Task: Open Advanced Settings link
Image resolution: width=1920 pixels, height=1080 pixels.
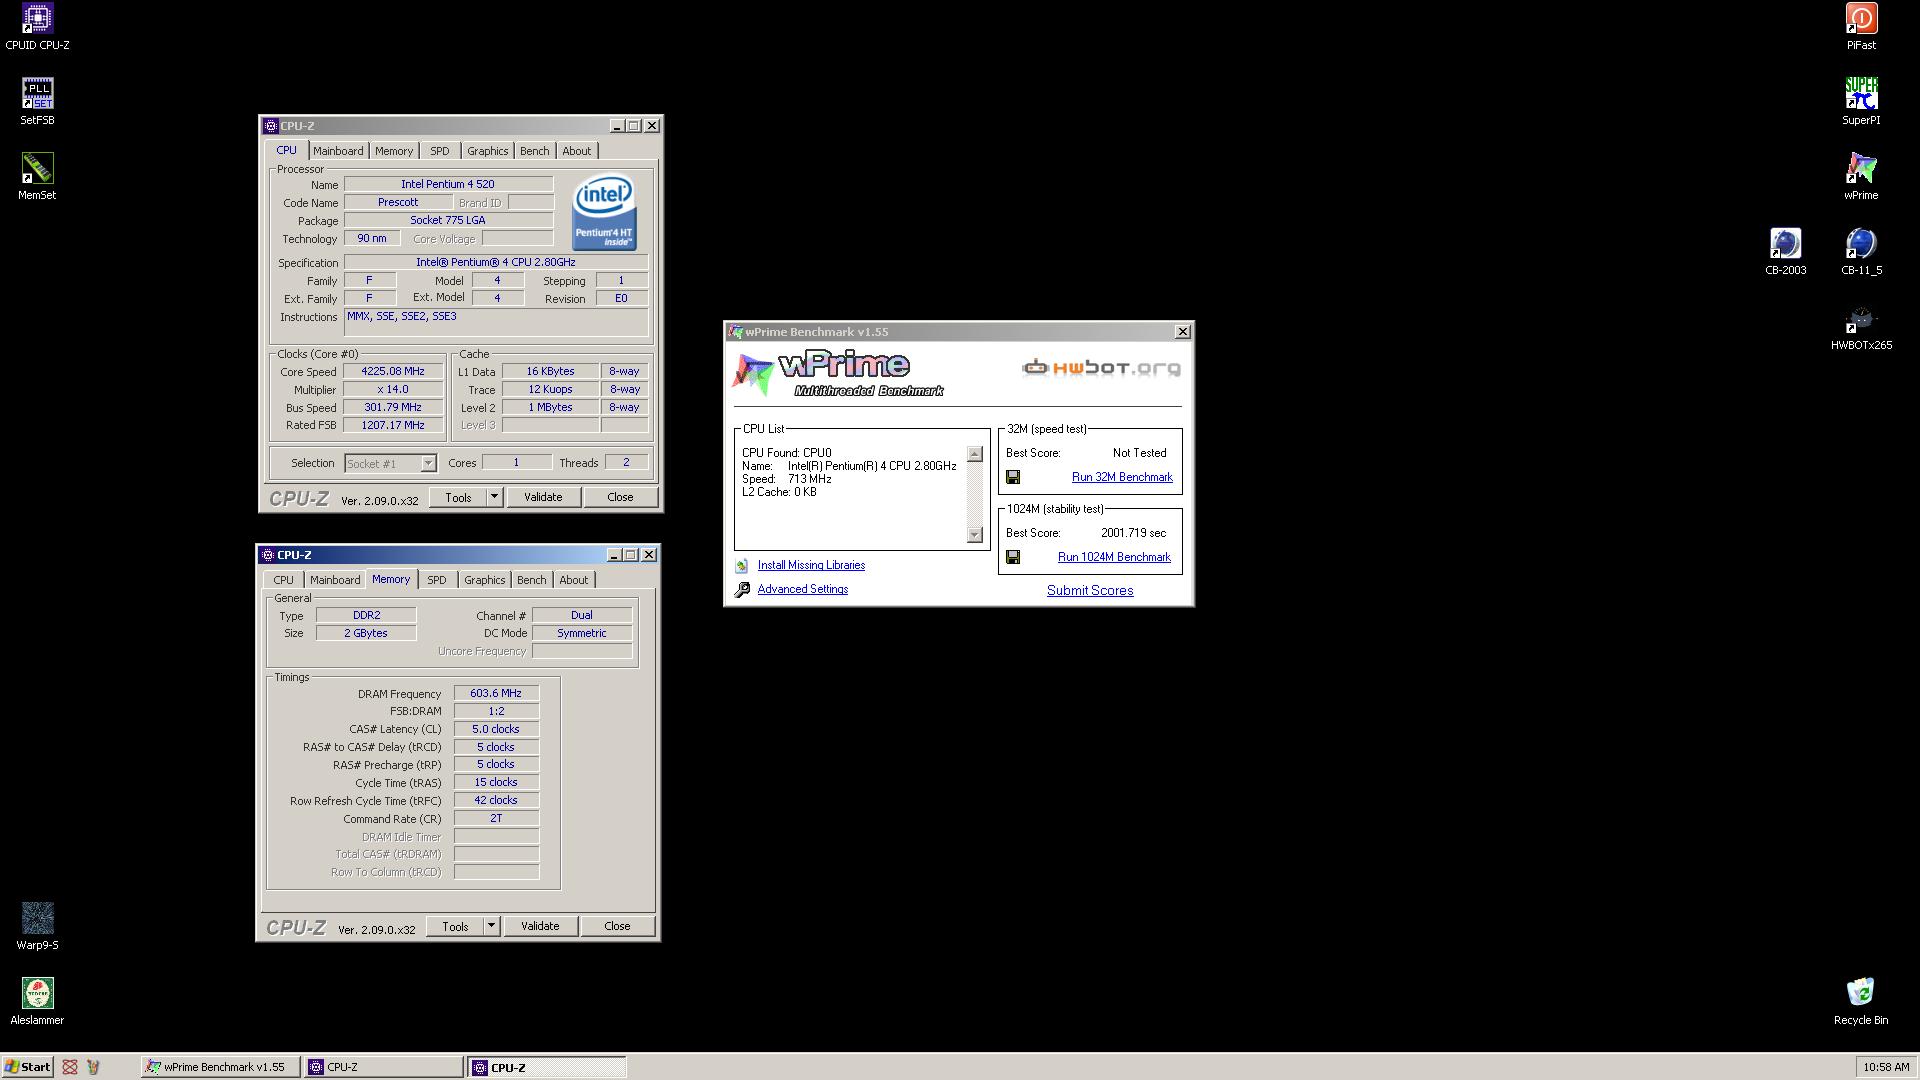Action: [803, 590]
